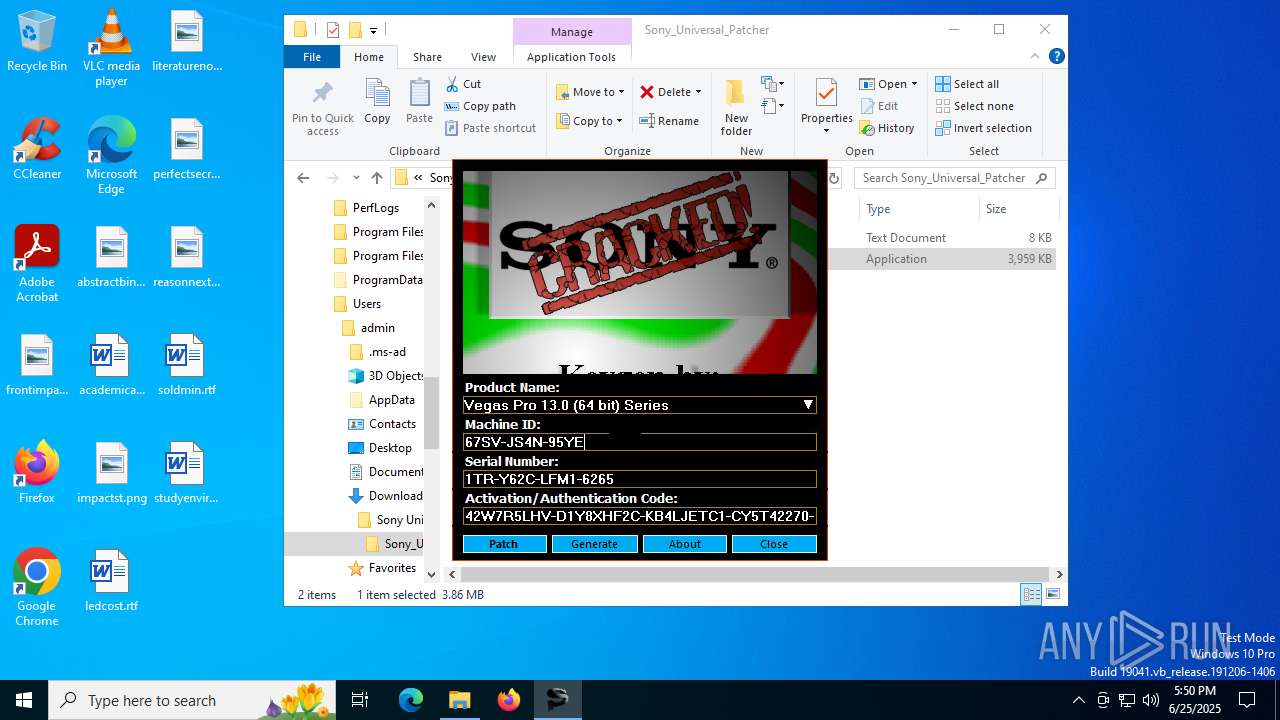Click Copy path in ribbon

(480, 106)
